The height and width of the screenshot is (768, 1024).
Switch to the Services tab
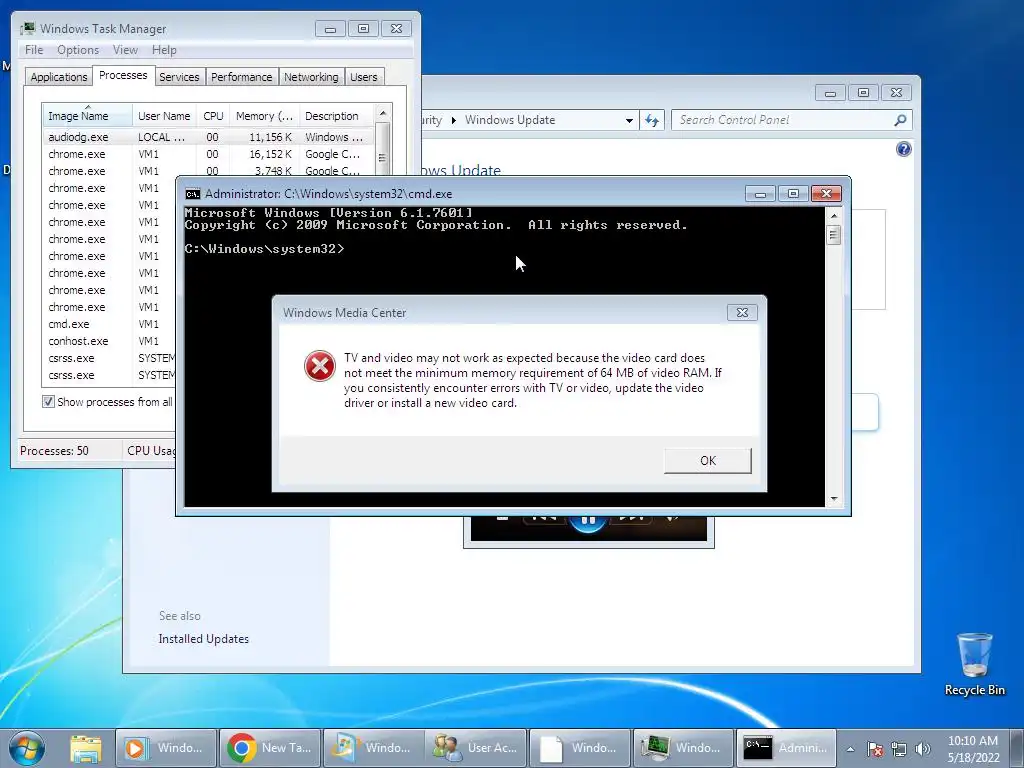(179, 77)
